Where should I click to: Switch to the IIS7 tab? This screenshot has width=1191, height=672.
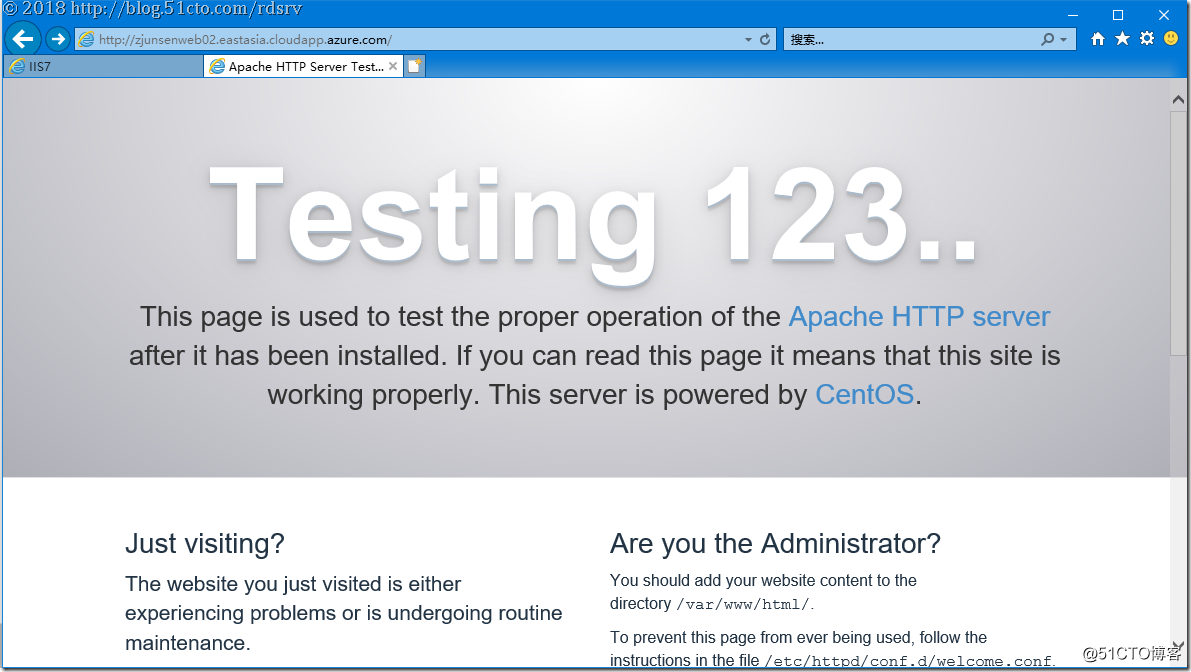(103, 67)
